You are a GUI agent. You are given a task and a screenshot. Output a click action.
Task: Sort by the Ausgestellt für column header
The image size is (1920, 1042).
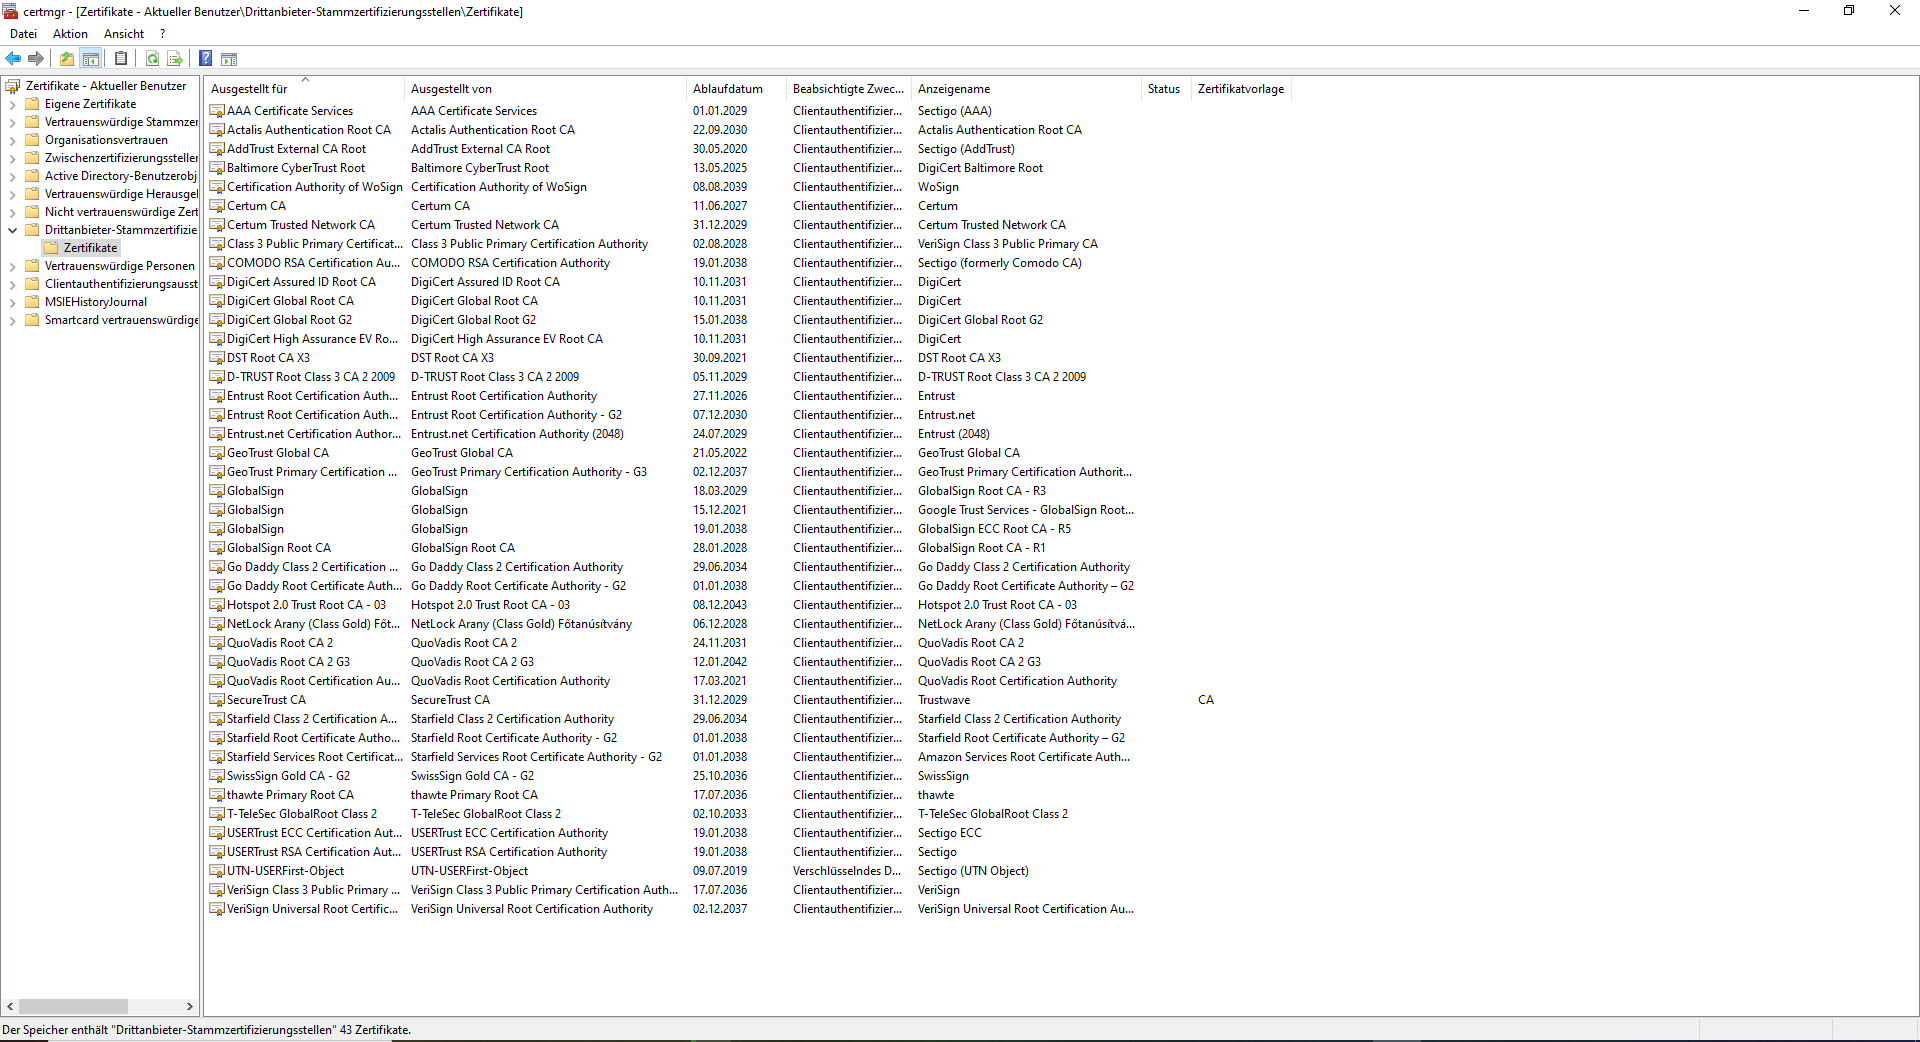click(305, 89)
